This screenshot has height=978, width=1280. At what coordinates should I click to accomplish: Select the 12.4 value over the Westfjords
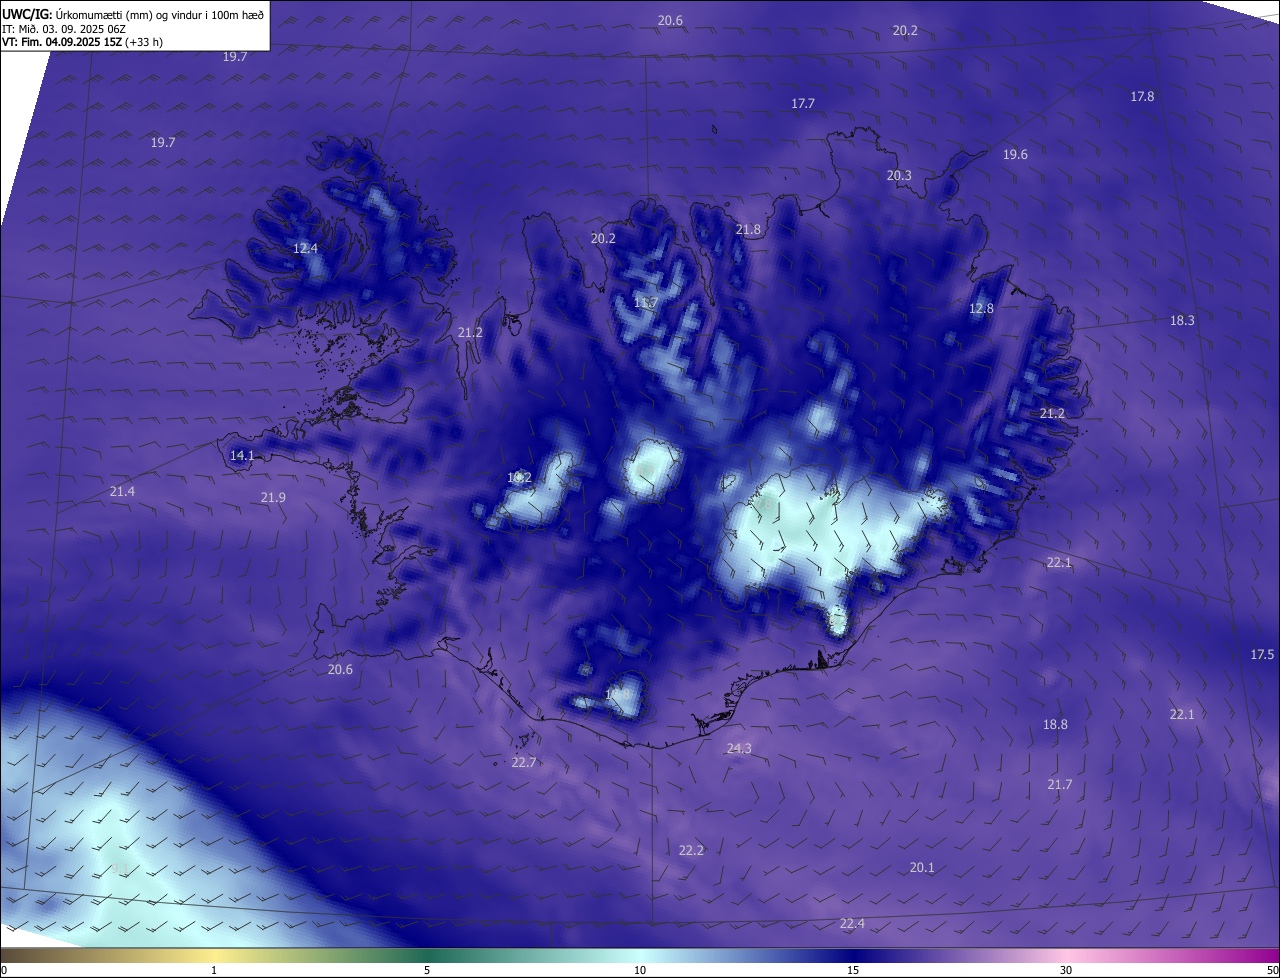[x=305, y=249]
